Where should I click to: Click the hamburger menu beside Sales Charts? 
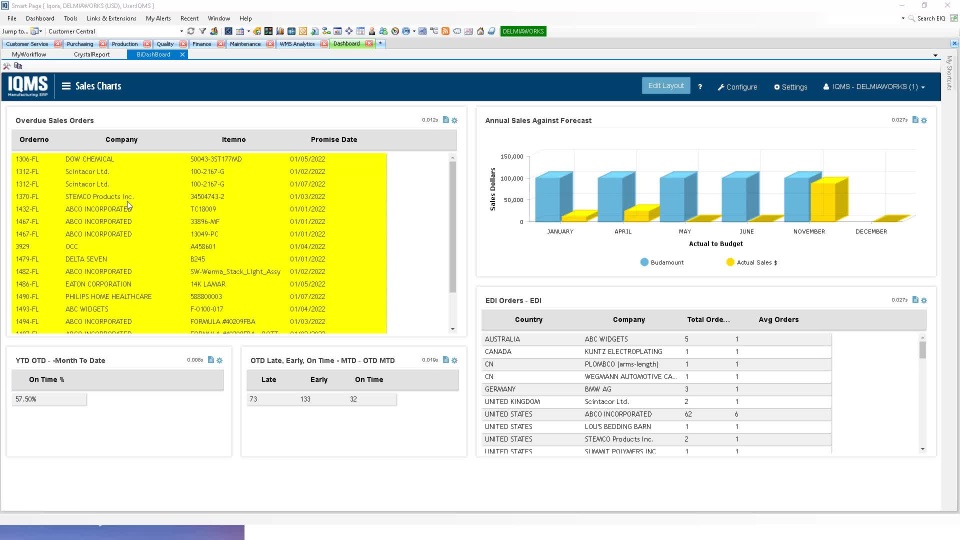pos(66,86)
